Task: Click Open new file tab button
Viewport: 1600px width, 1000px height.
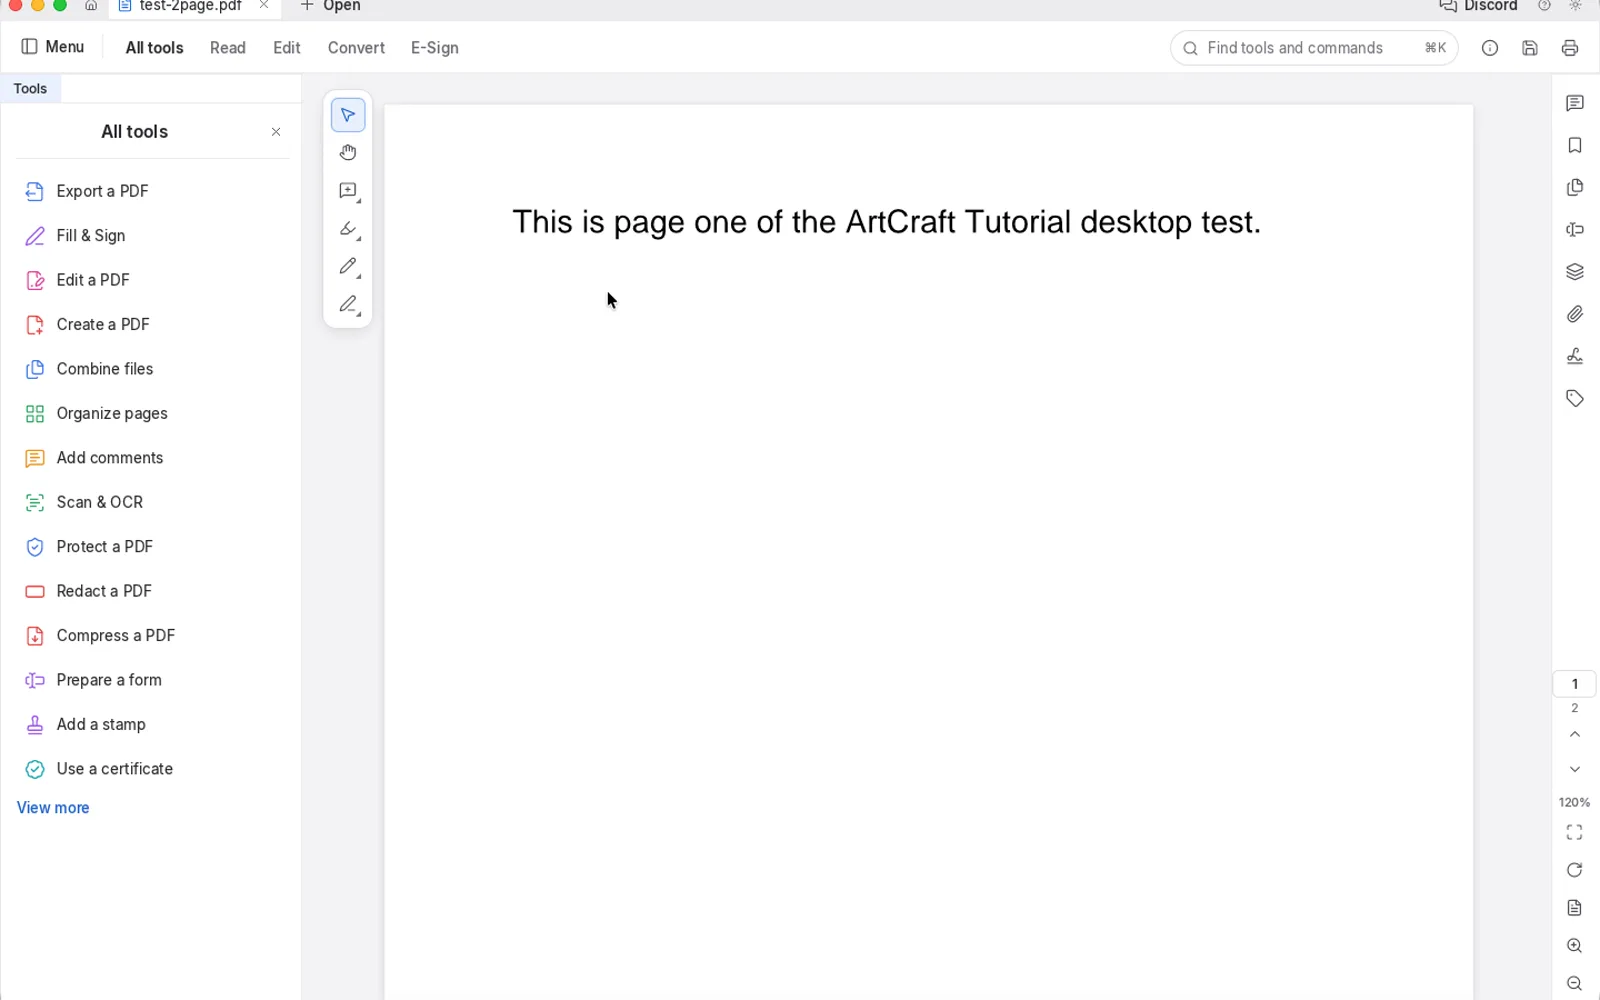Action: (330, 6)
